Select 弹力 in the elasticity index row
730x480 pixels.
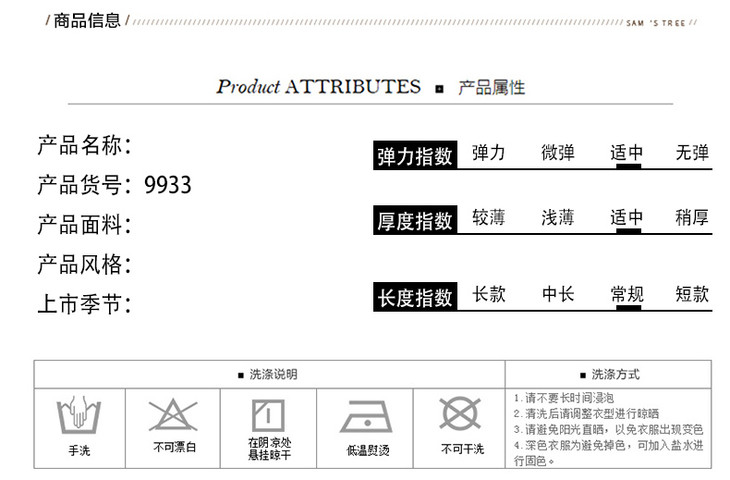point(488,153)
